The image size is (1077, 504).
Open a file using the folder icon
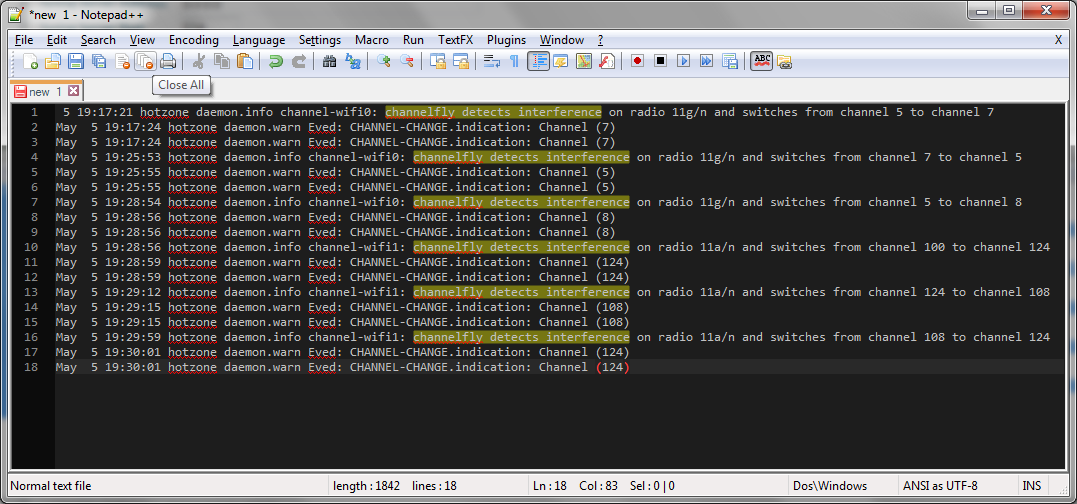pos(53,62)
